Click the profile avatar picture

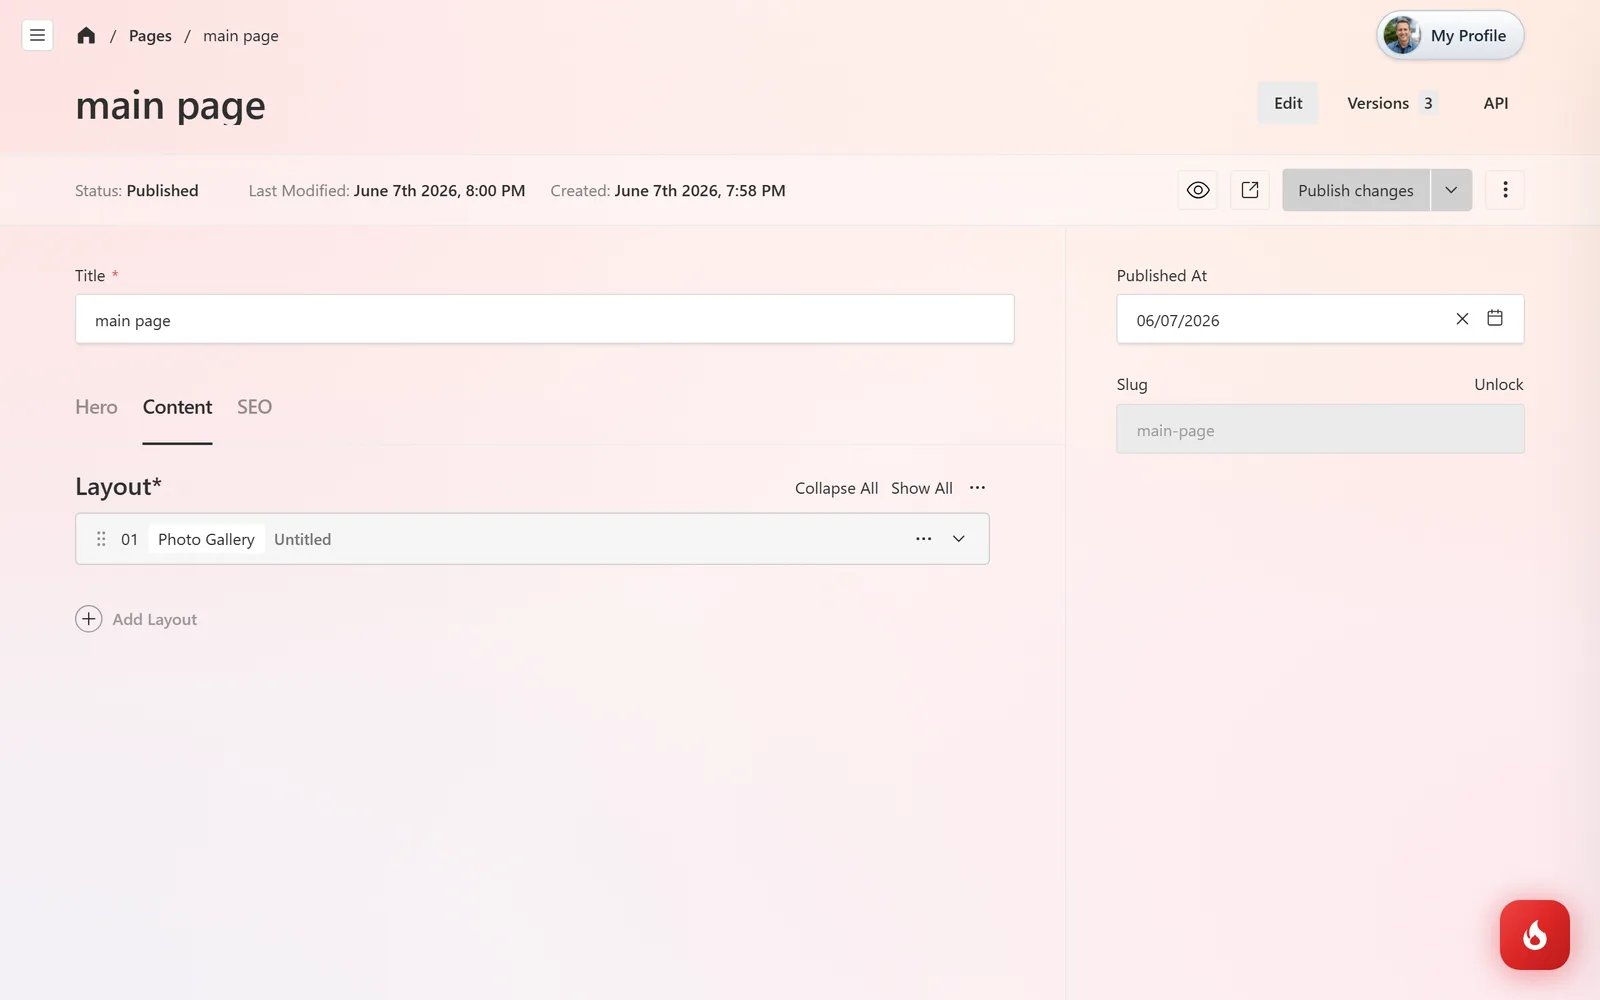(1402, 35)
